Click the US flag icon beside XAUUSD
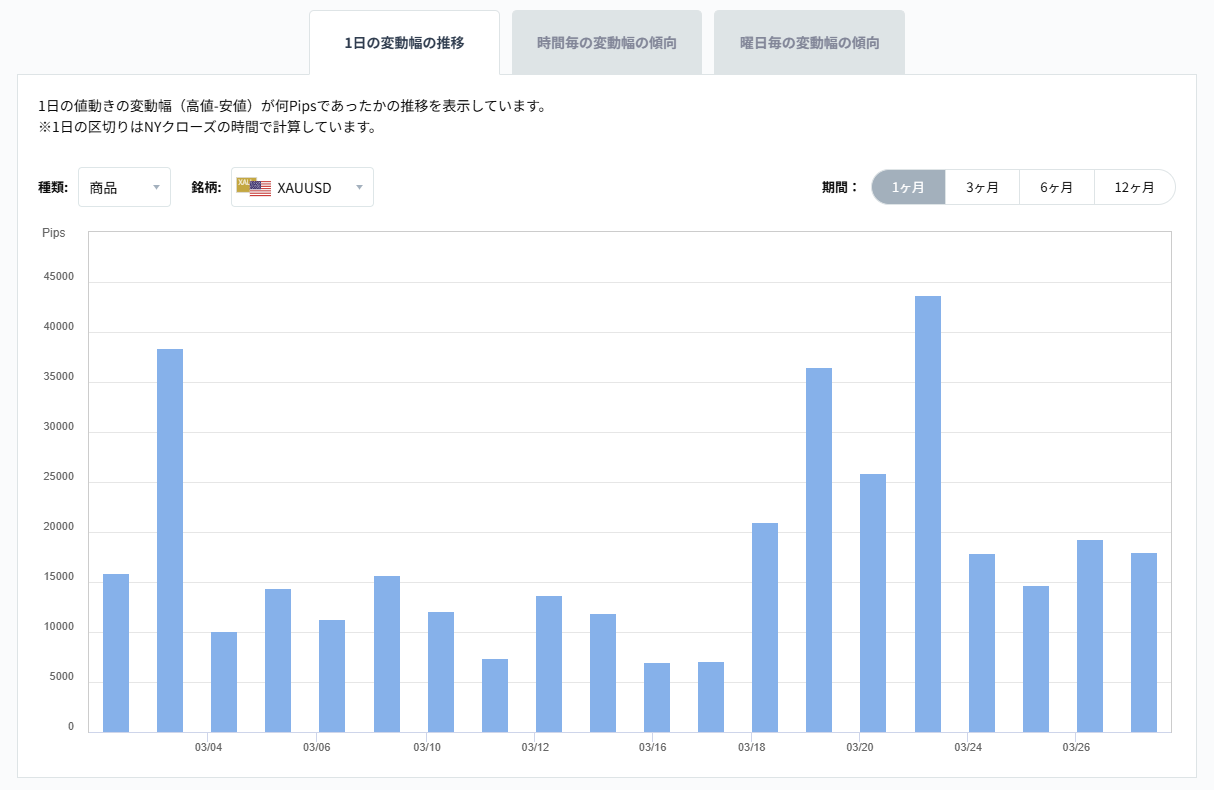The height and width of the screenshot is (790, 1214). [261, 189]
